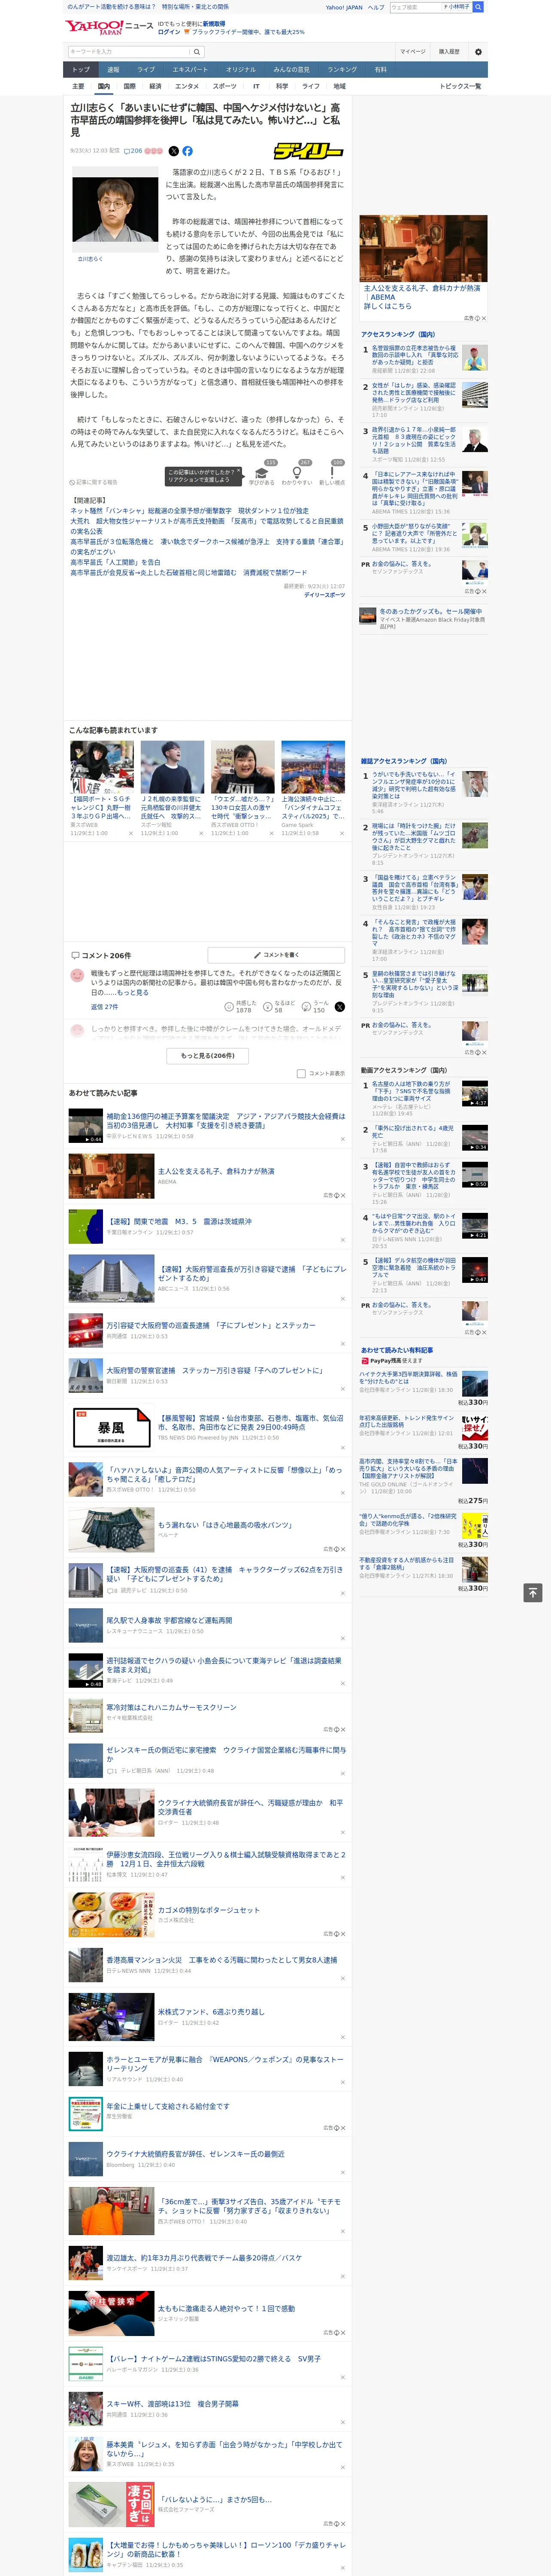Select the トップ navigation tab

(81, 70)
